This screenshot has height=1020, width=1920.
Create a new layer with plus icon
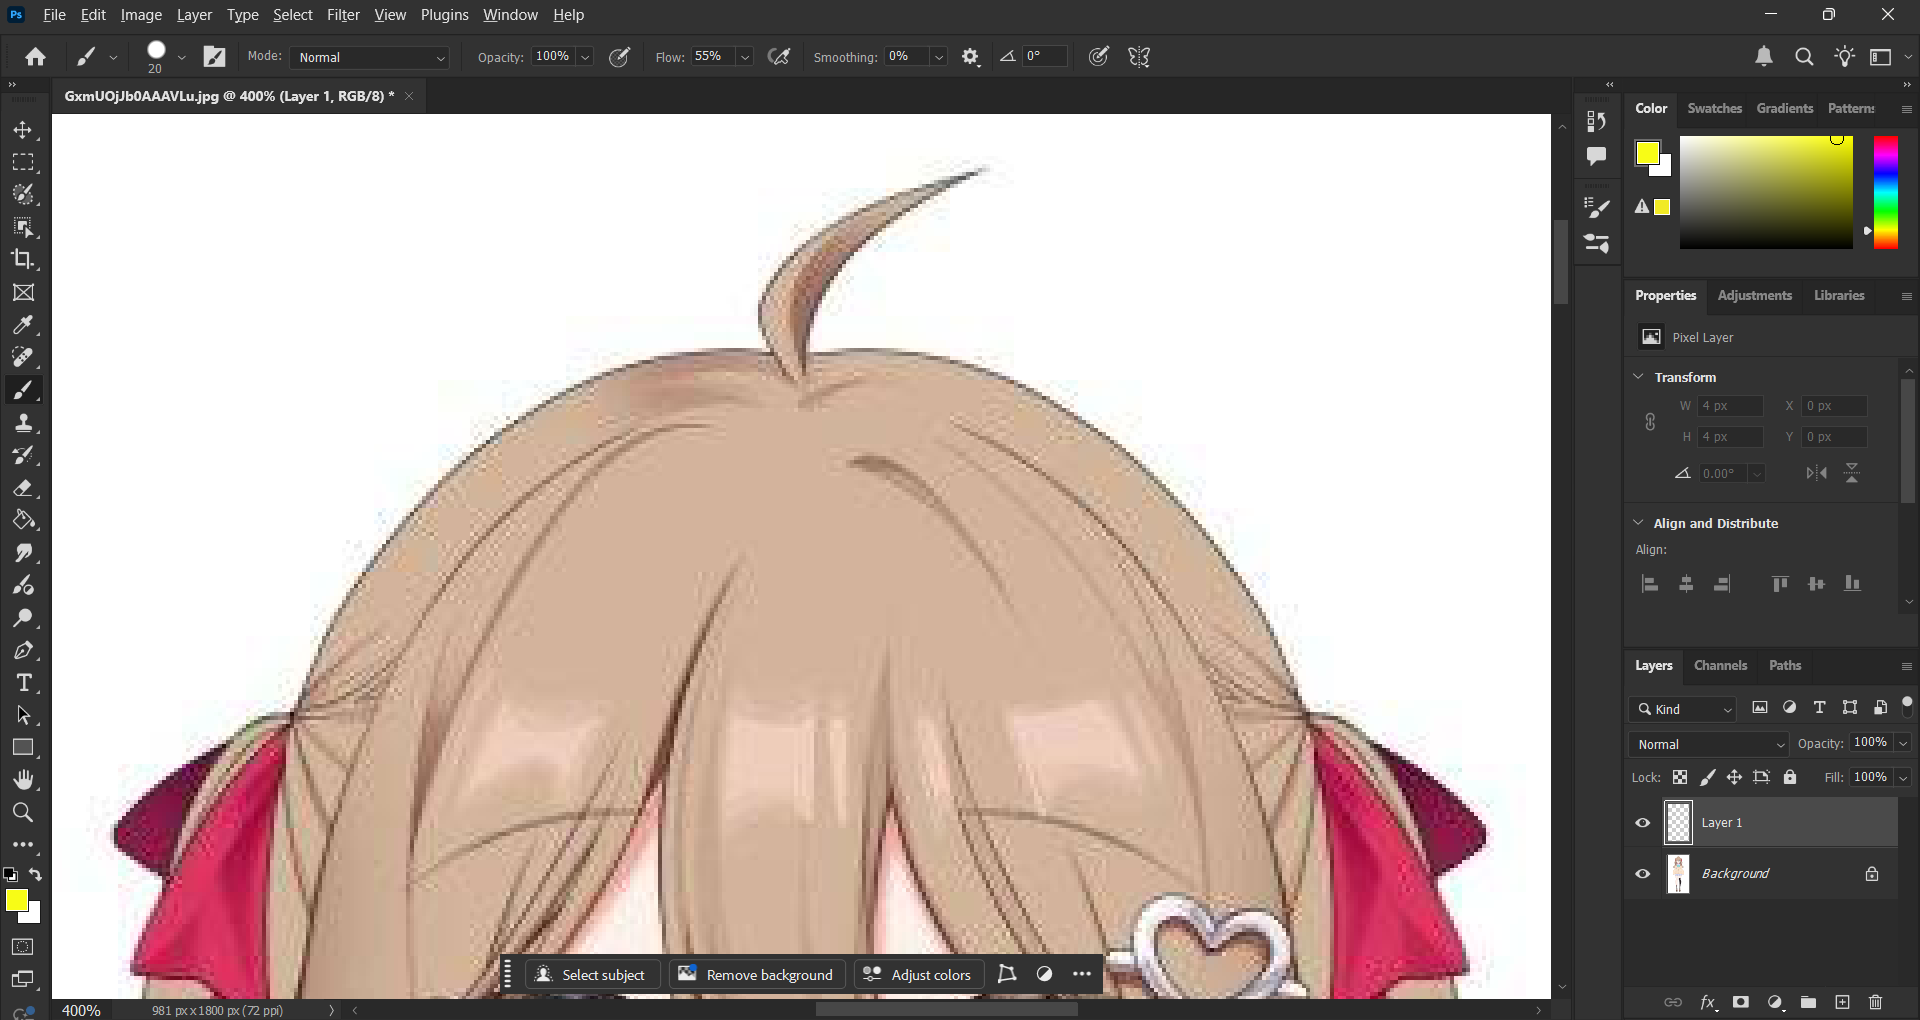click(x=1842, y=1002)
